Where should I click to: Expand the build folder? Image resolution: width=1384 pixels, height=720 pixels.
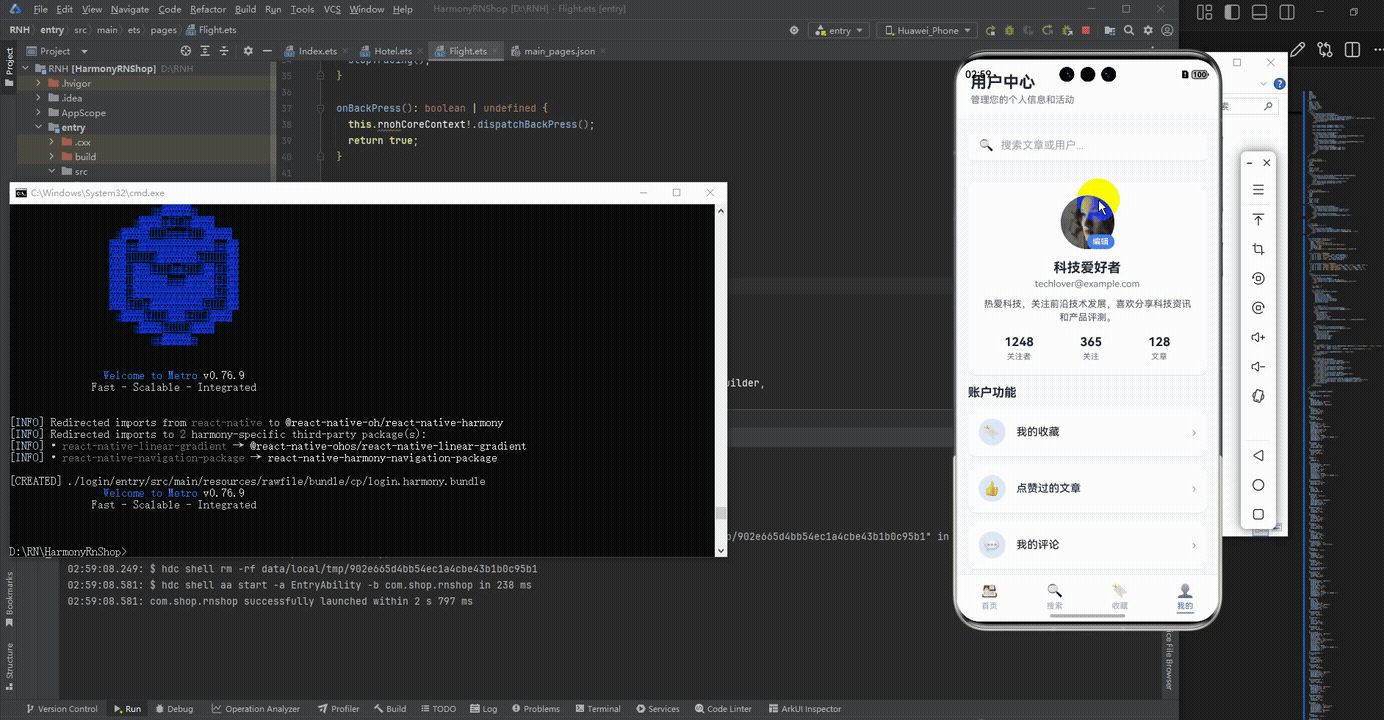point(52,157)
